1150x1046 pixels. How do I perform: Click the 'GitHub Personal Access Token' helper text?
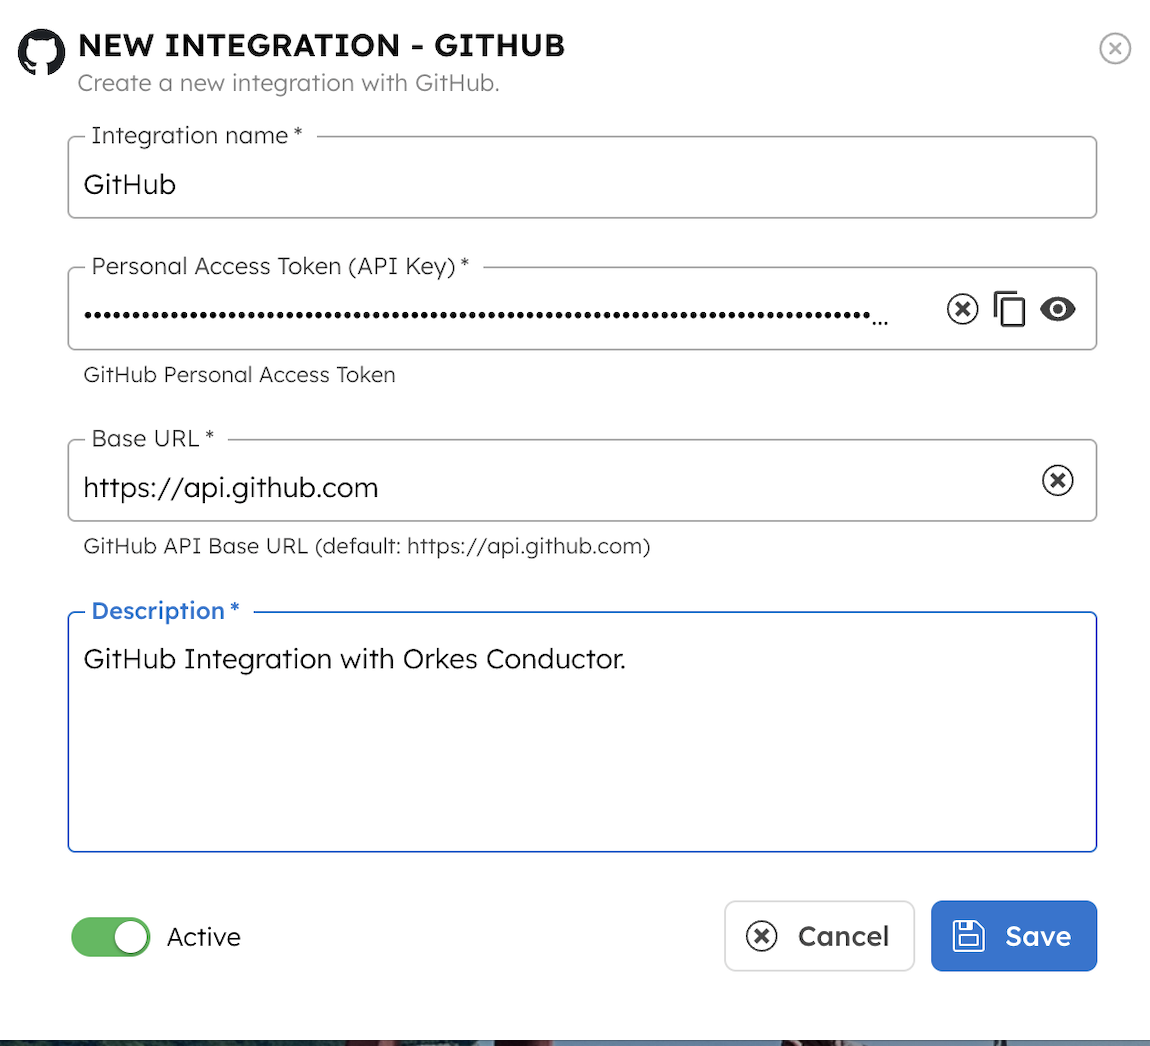[x=239, y=375]
